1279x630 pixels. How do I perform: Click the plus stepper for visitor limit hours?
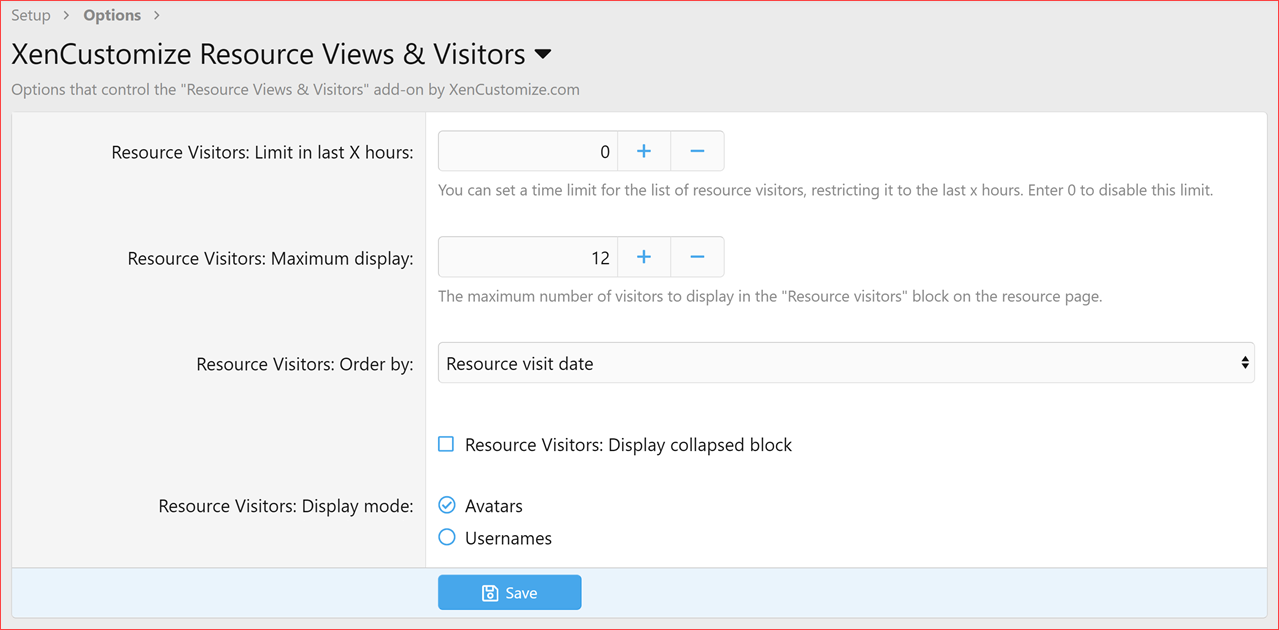(x=643, y=151)
